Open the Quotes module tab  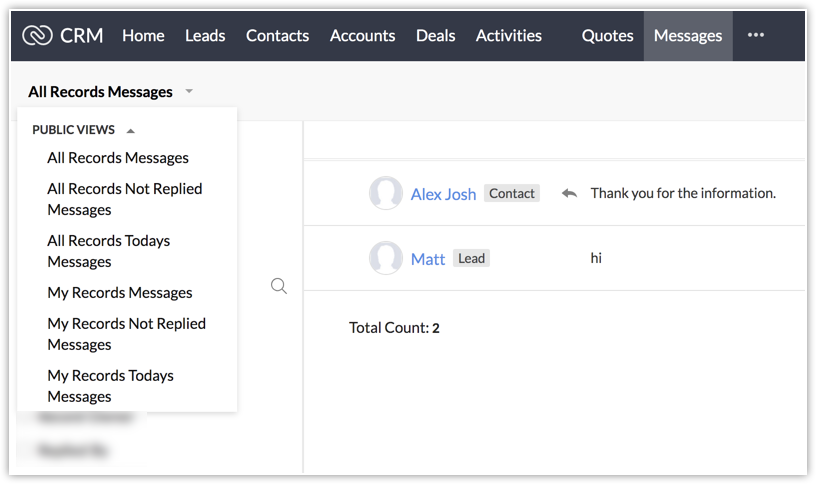[607, 36]
